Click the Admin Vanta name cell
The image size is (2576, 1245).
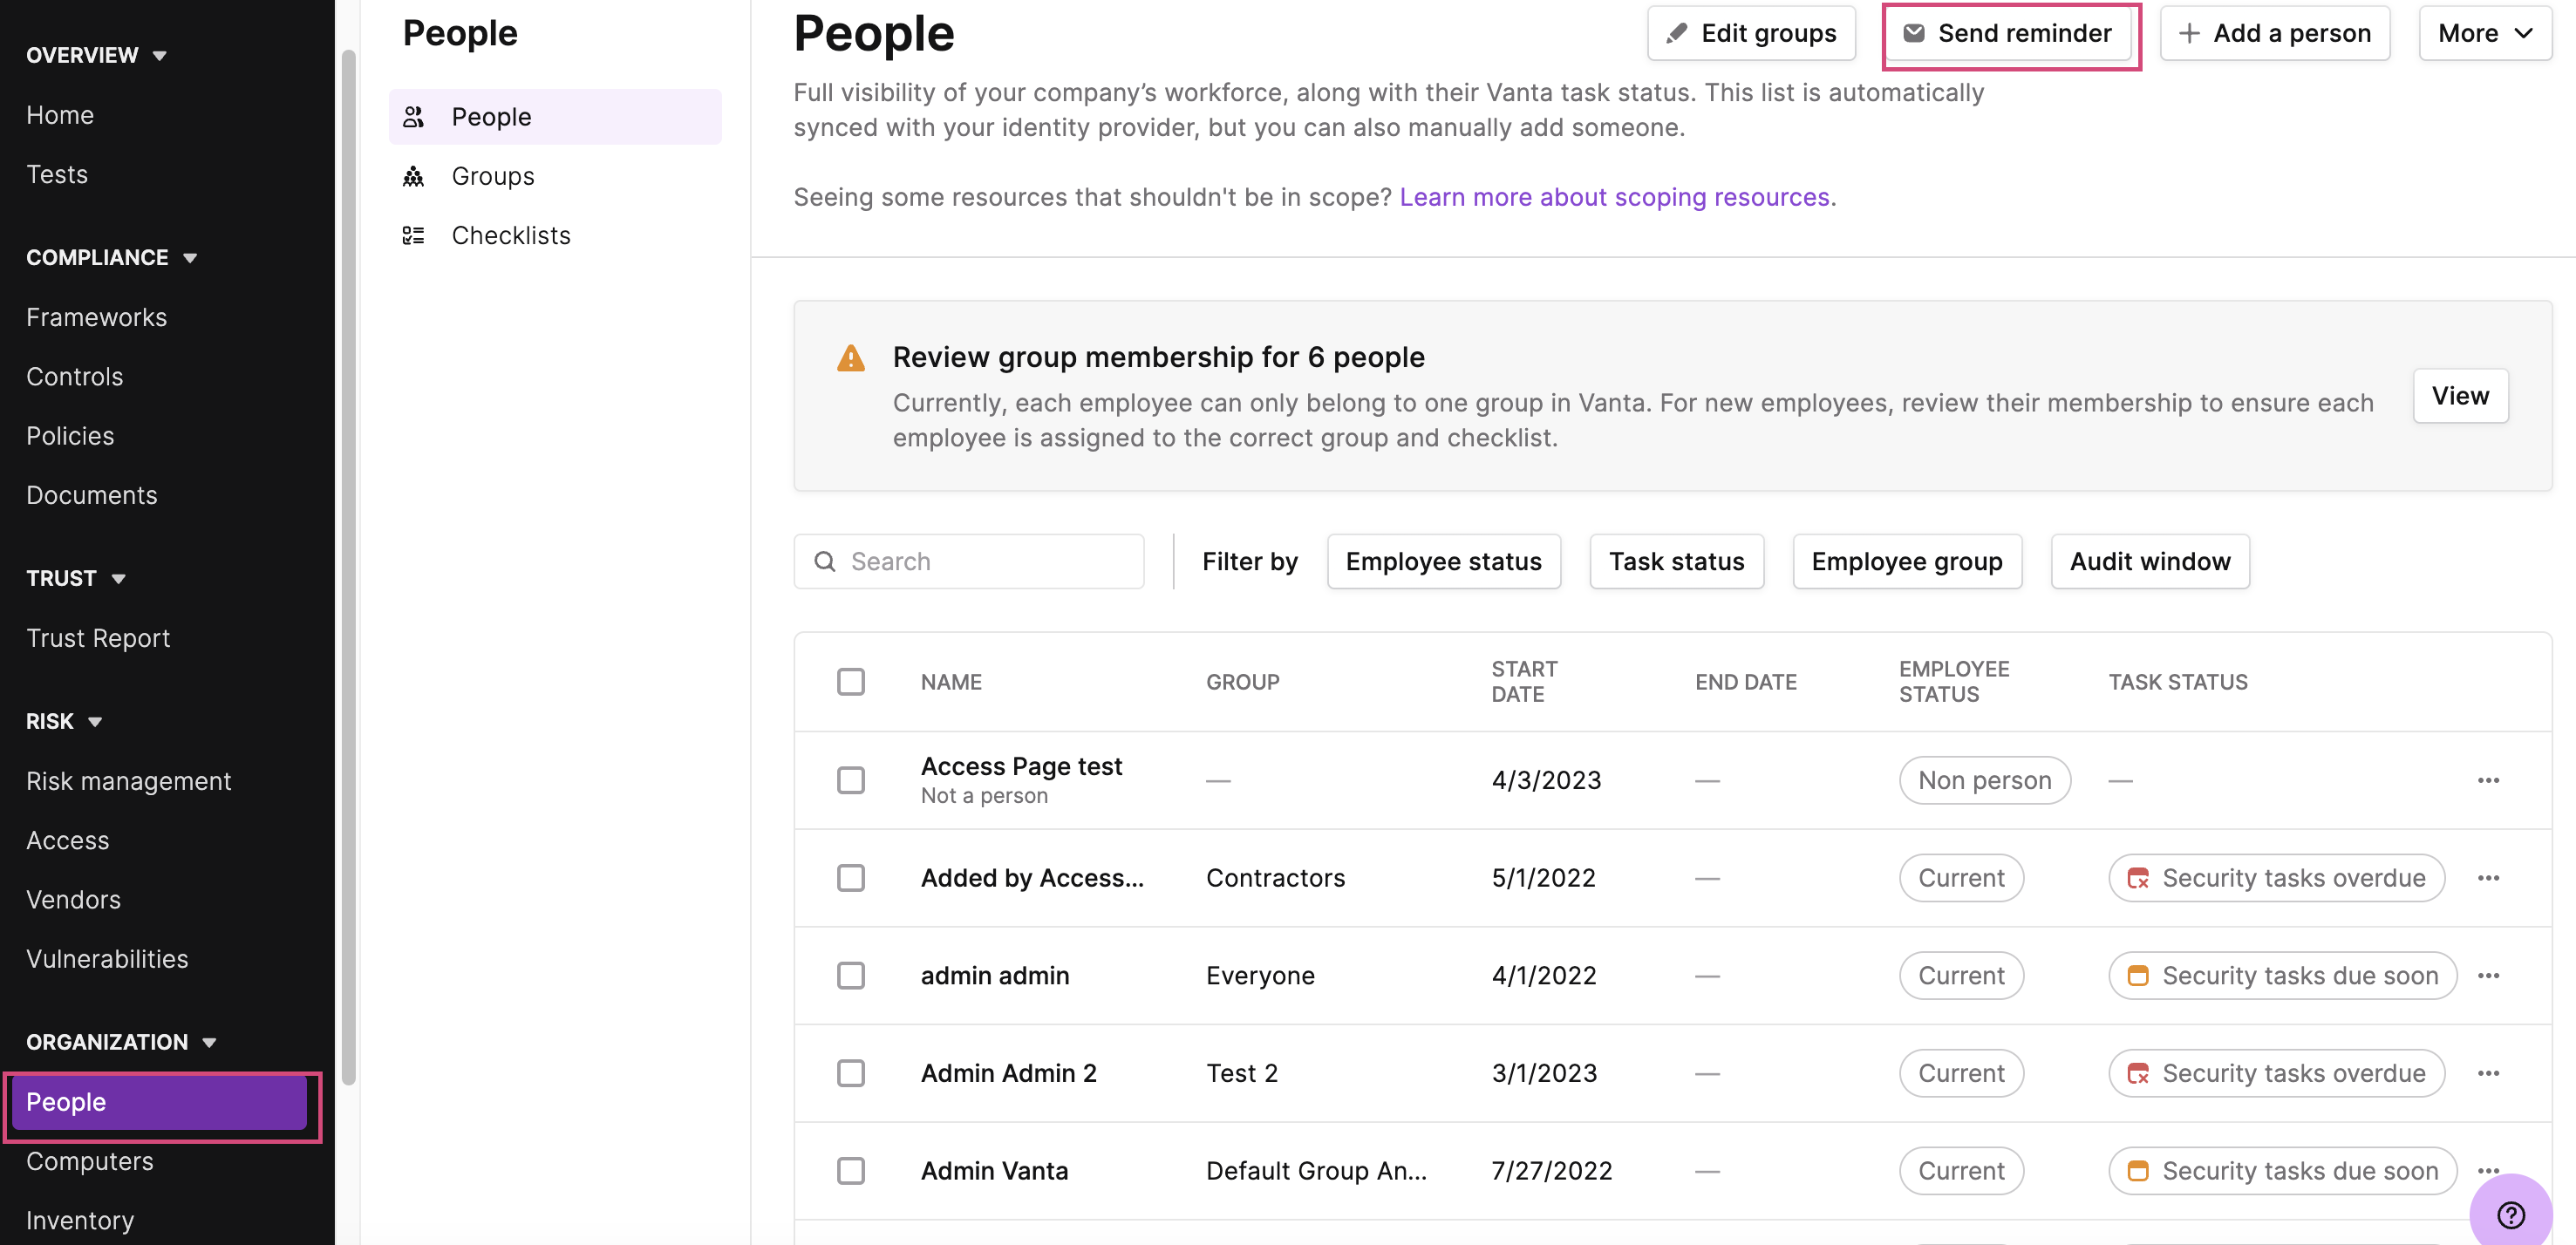pos(995,1171)
